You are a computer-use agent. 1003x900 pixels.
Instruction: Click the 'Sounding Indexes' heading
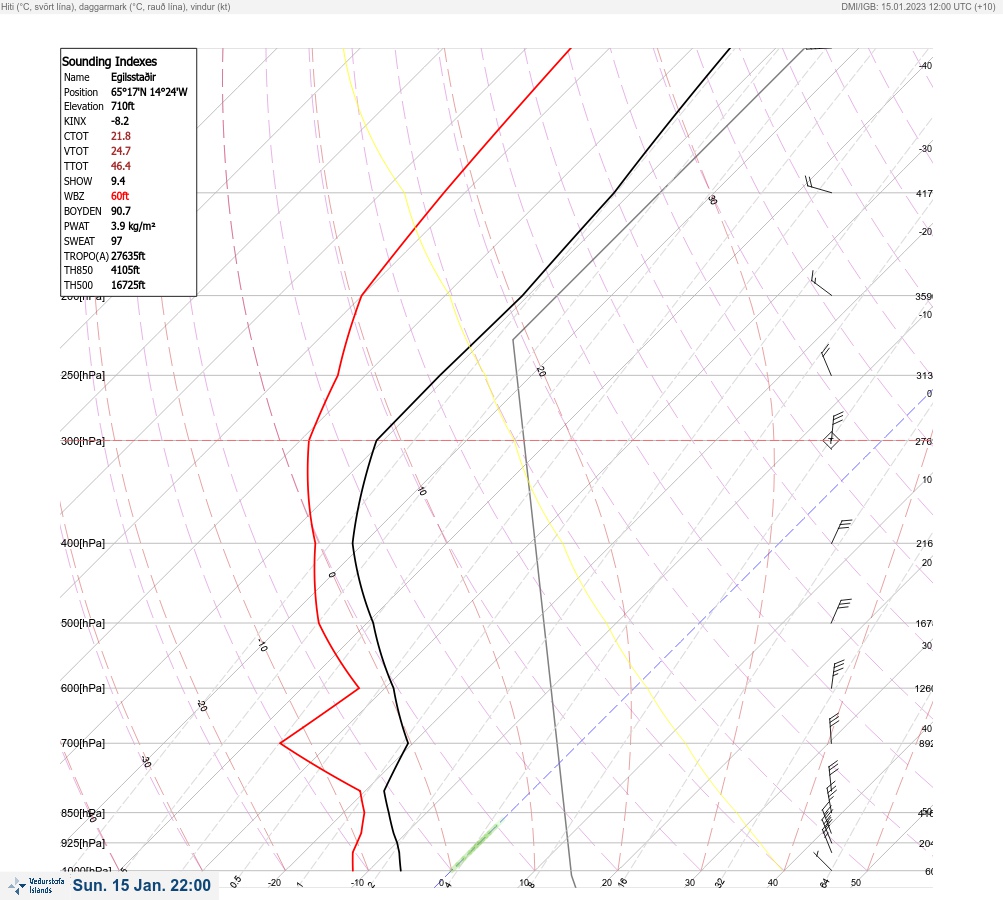(109, 61)
